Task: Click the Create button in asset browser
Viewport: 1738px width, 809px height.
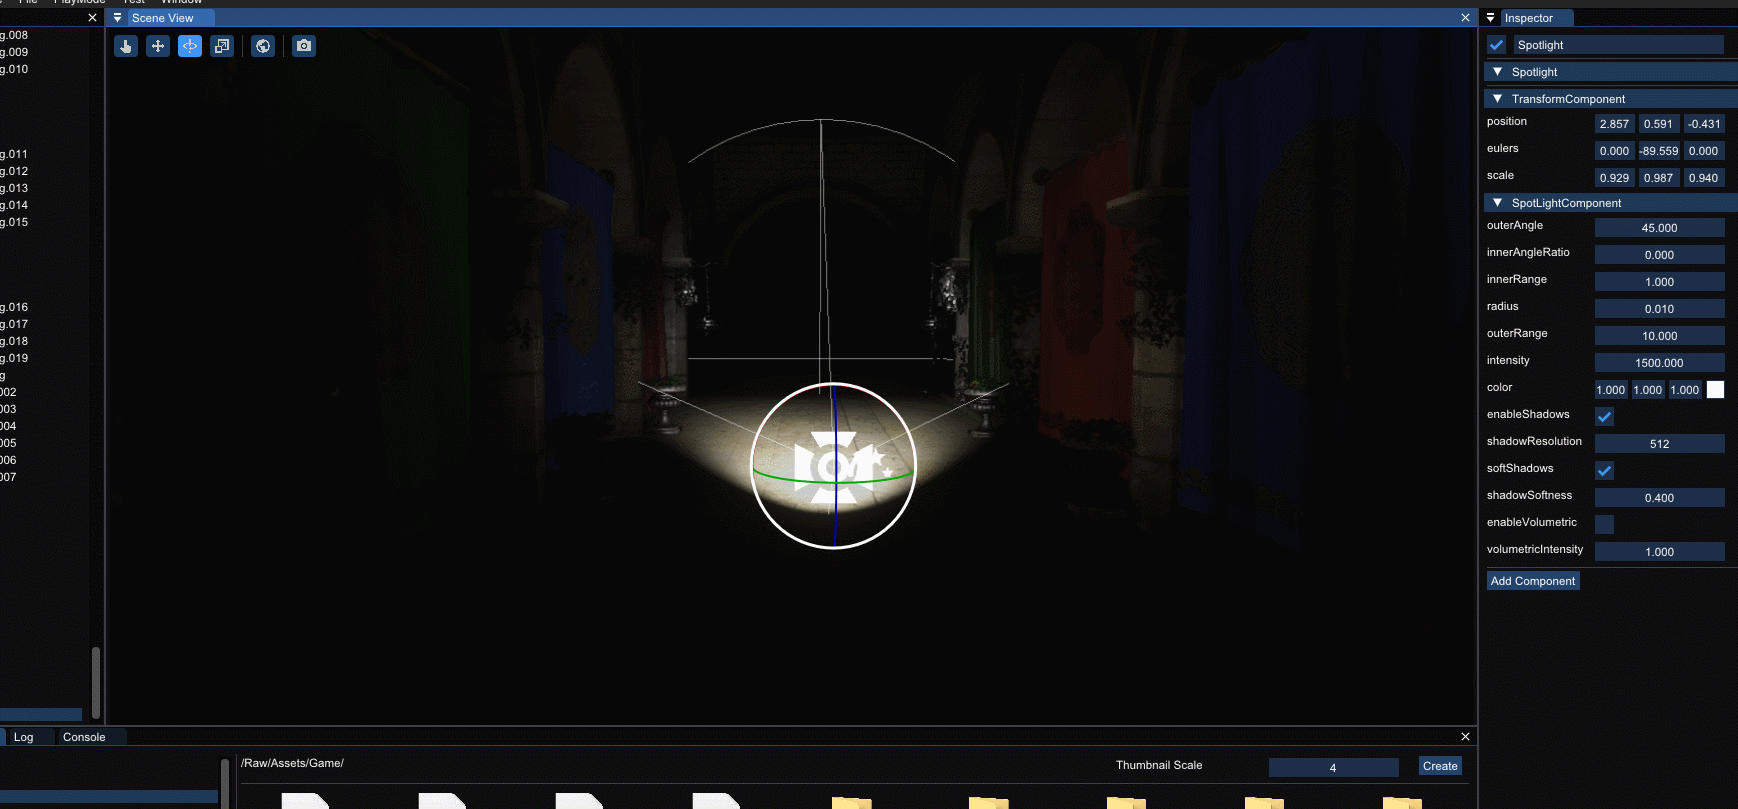Action: click(1440, 766)
